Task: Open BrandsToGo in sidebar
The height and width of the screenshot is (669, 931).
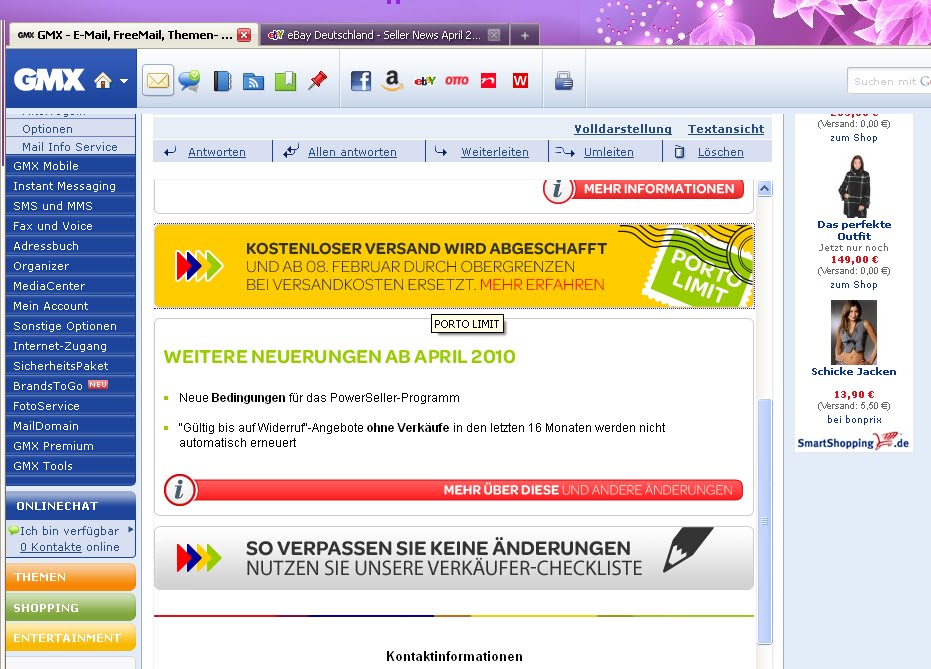Action: (x=71, y=386)
